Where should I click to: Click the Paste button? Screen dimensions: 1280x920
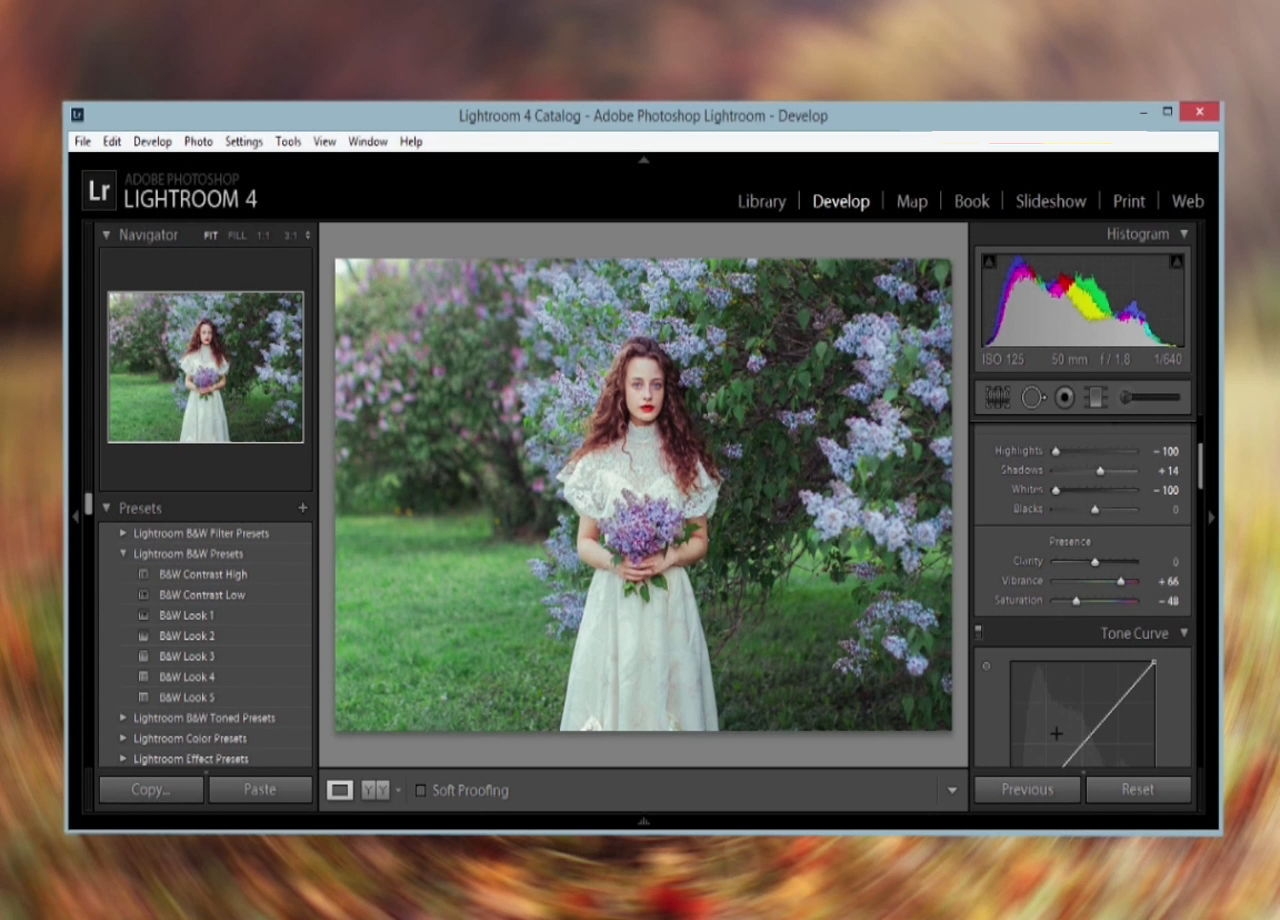(260, 789)
